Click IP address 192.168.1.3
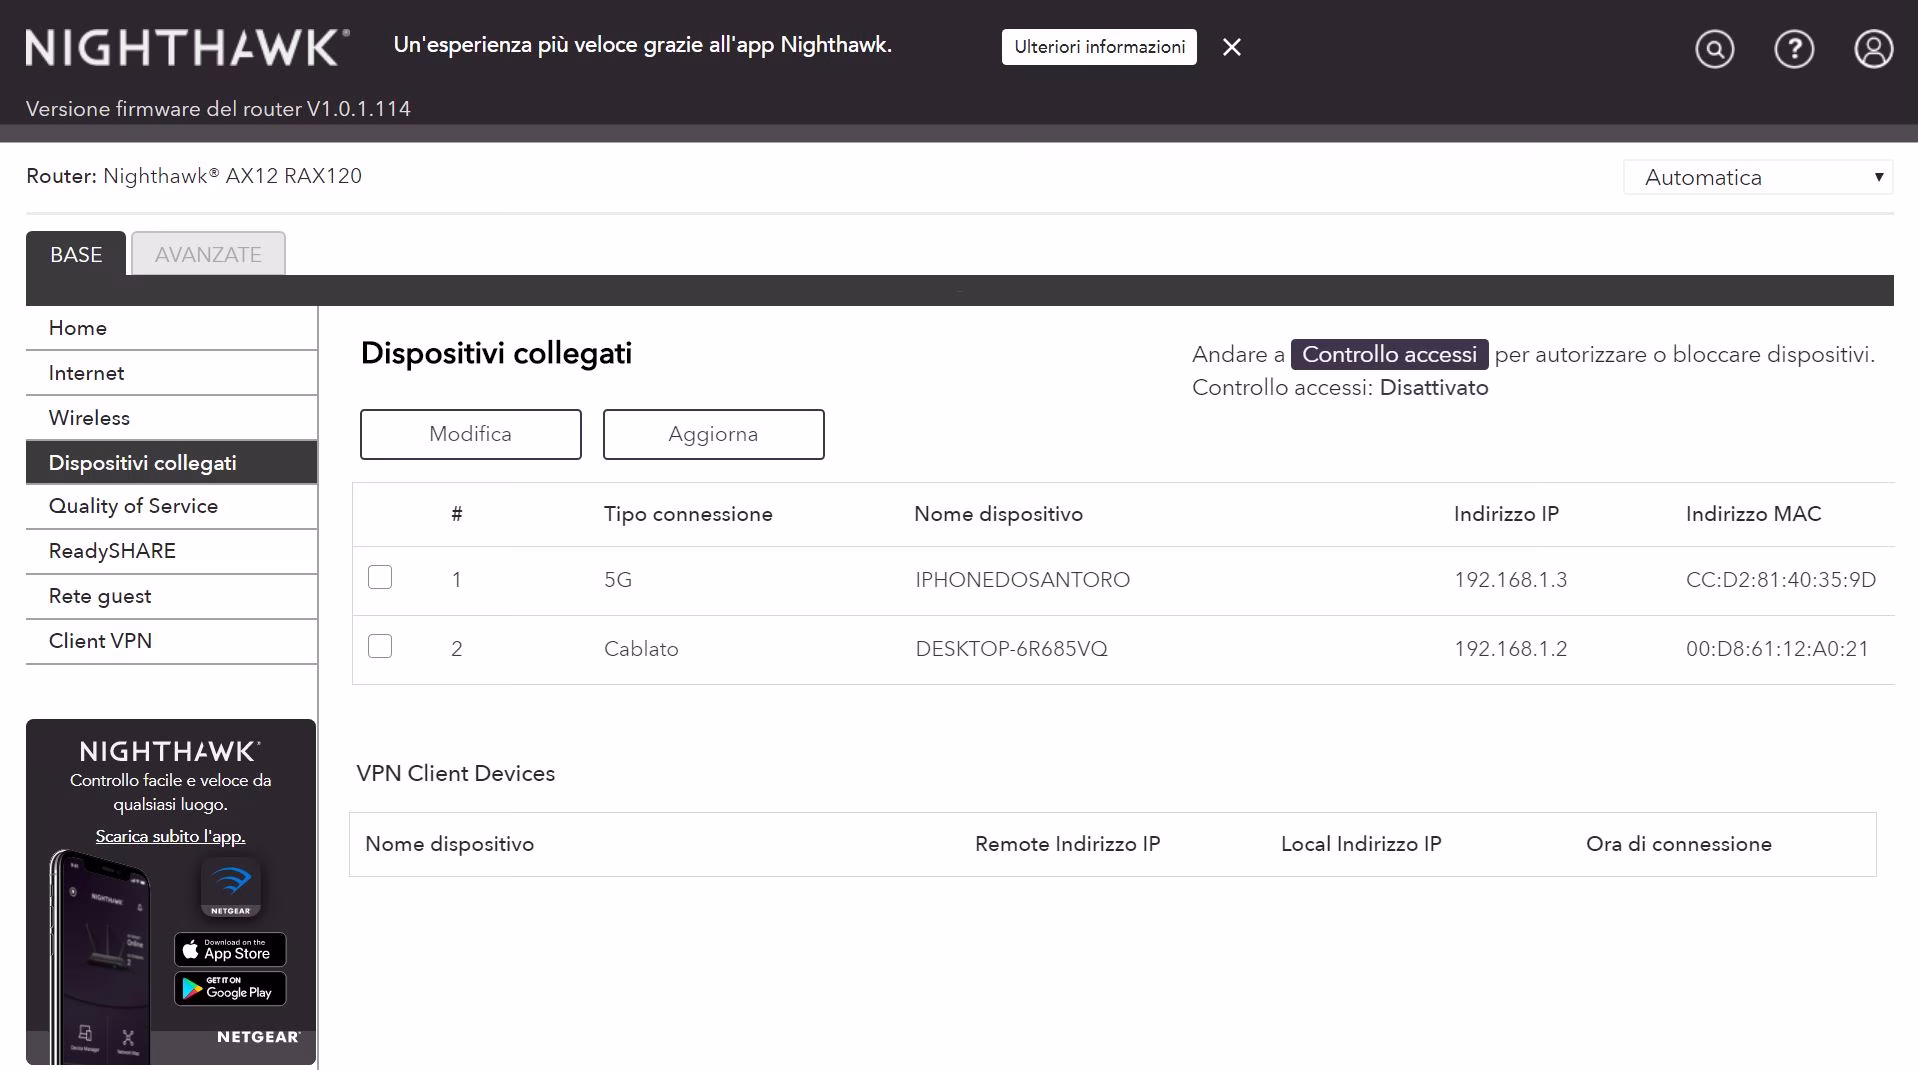 point(1510,580)
